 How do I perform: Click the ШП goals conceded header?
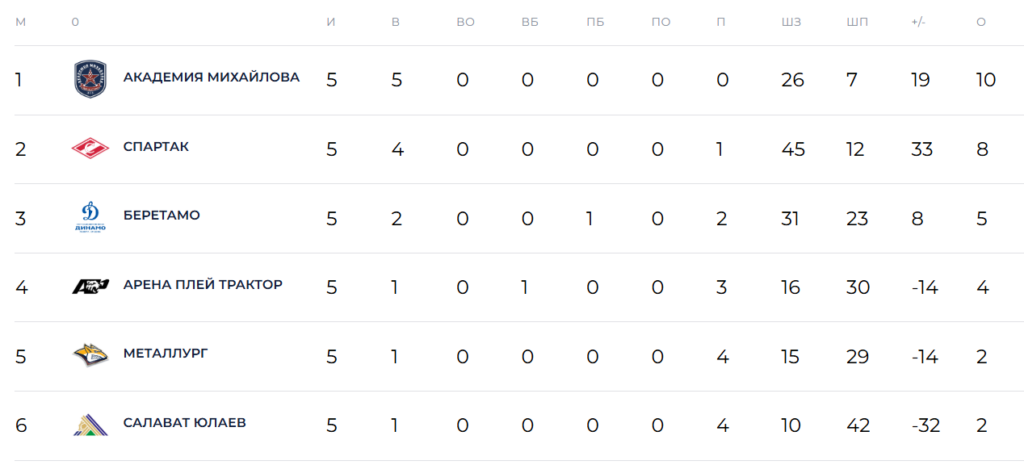(x=857, y=22)
